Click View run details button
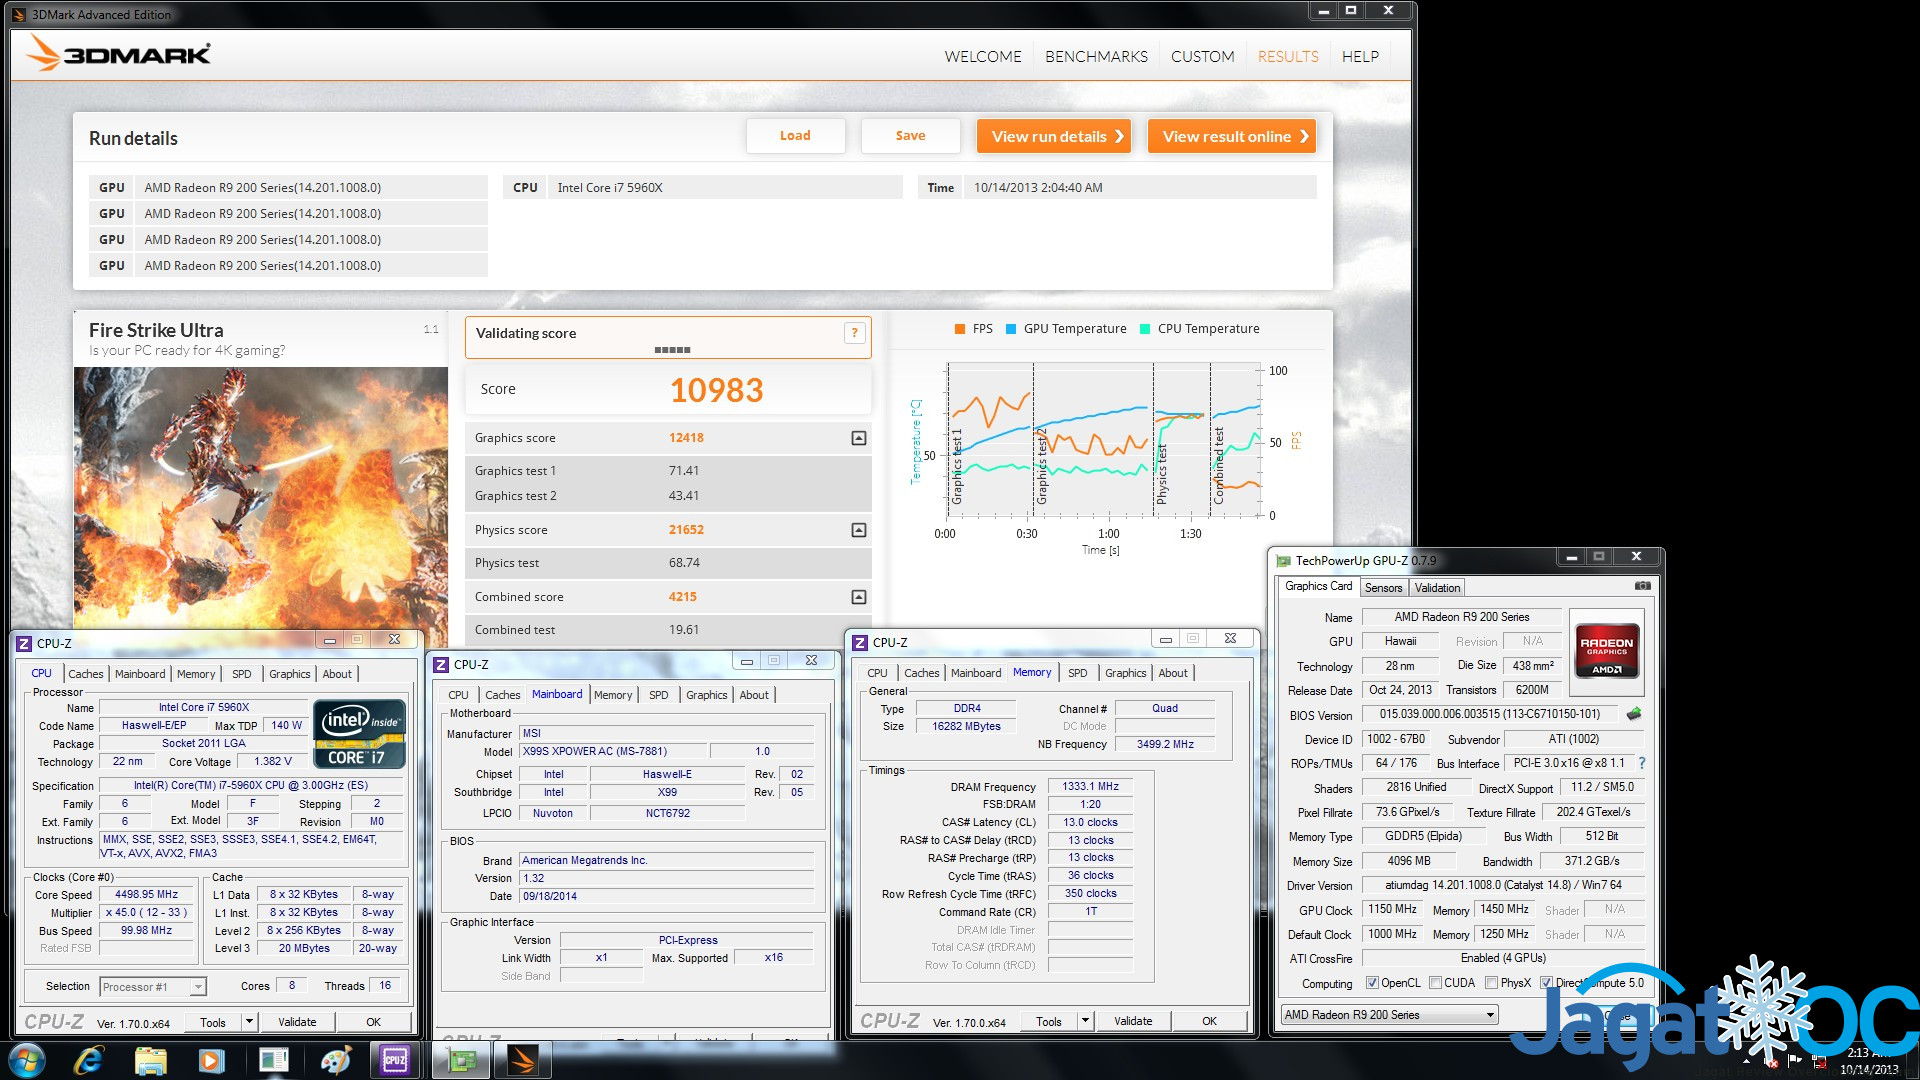 [1054, 136]
